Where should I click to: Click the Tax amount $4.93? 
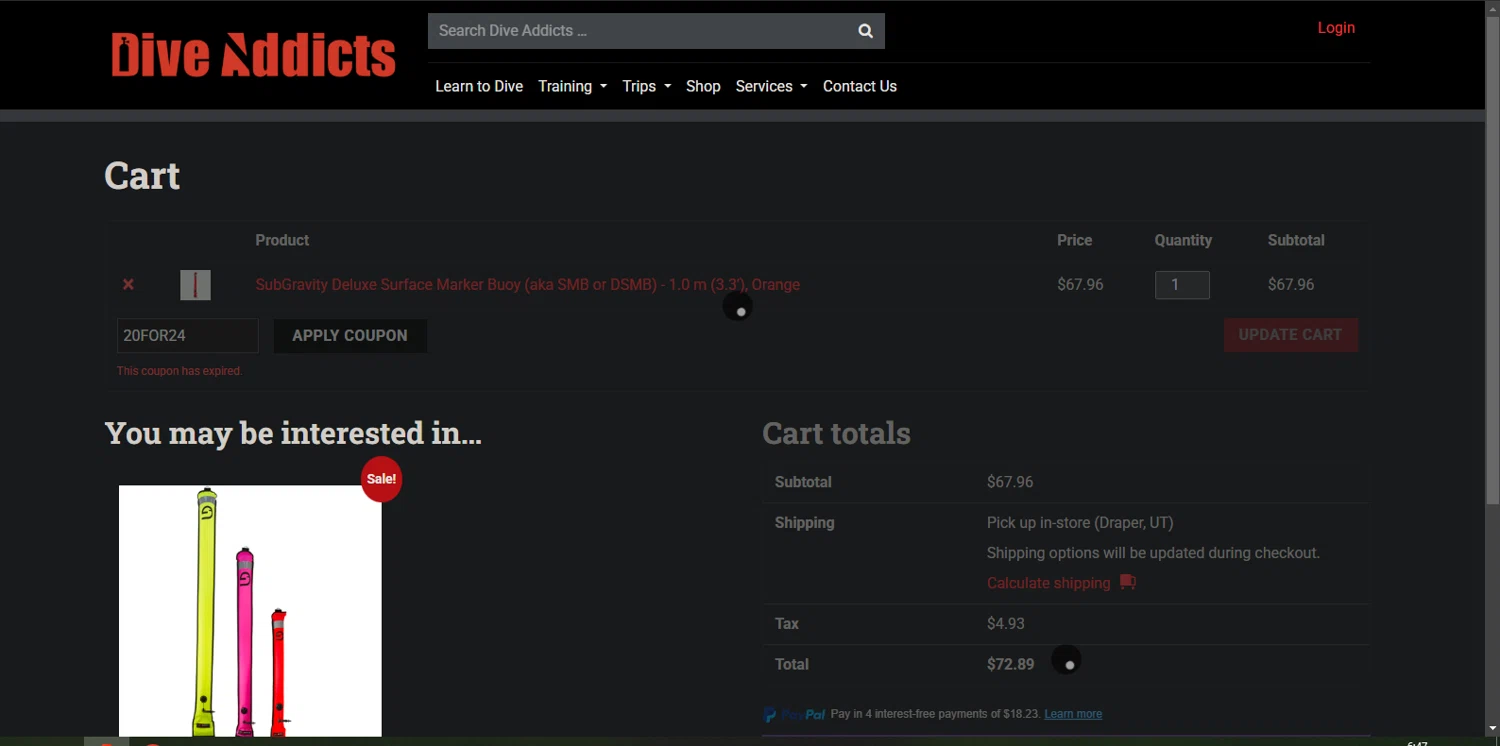tap(1006, 623)
